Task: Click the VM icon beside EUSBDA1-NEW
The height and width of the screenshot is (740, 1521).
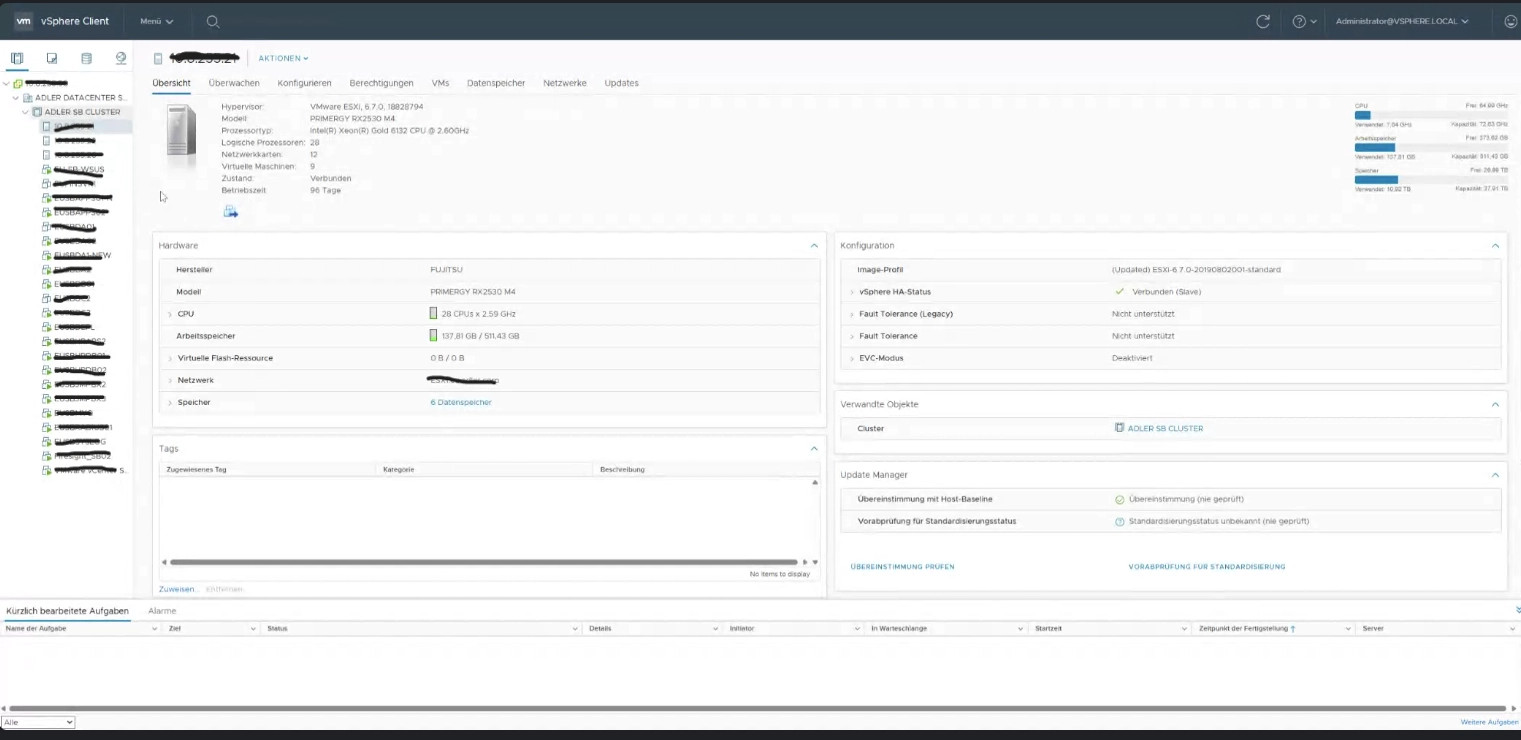Action: pos(46,255)
